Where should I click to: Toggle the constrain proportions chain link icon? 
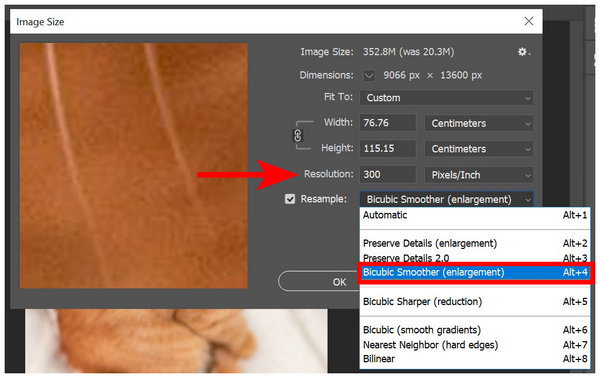pyautogui.click(x=298, y=135)
